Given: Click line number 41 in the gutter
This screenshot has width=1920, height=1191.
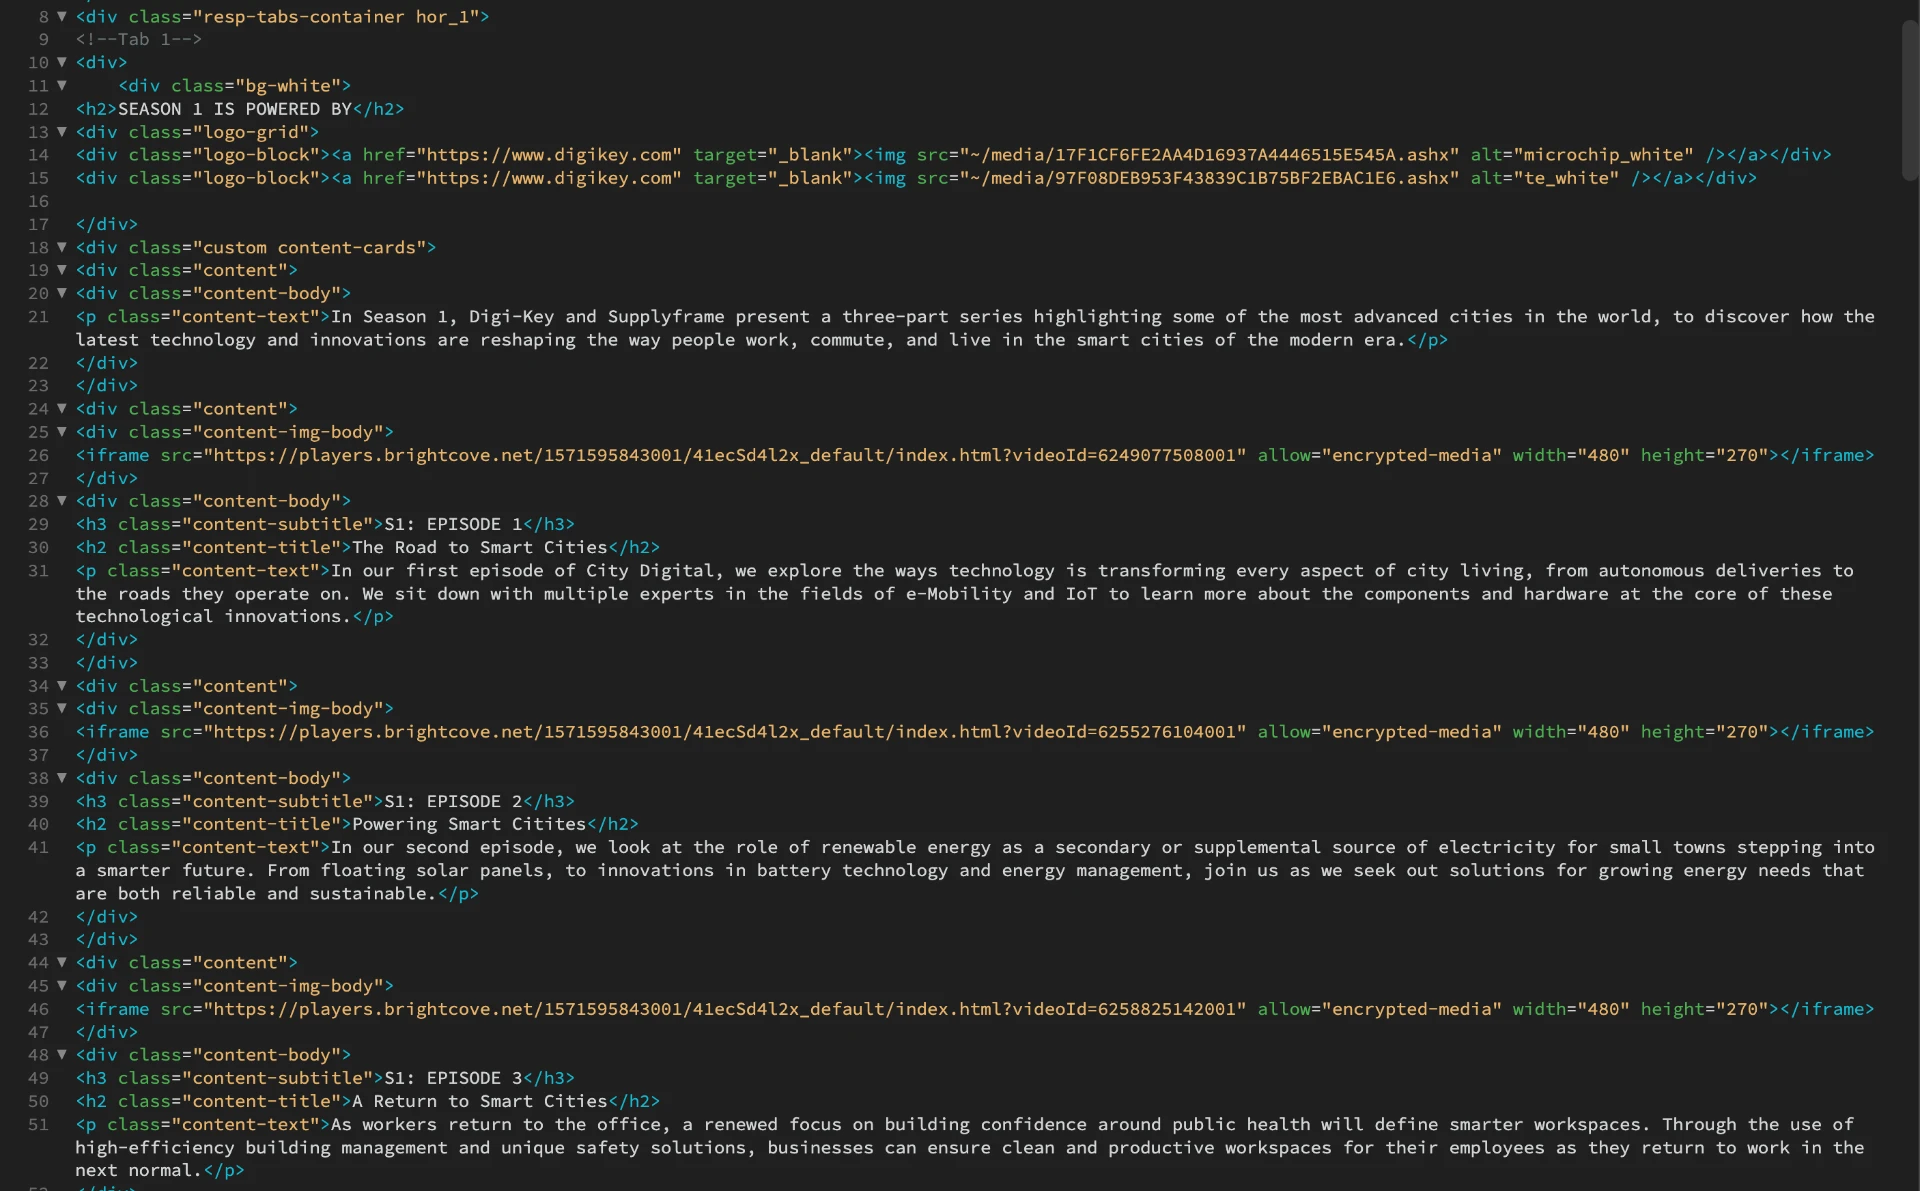Looking at the screenshot, I should point(38,848).
